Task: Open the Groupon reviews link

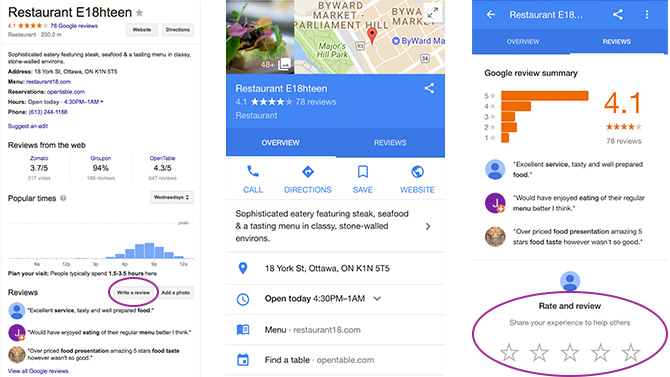Action: pos(101,158)
